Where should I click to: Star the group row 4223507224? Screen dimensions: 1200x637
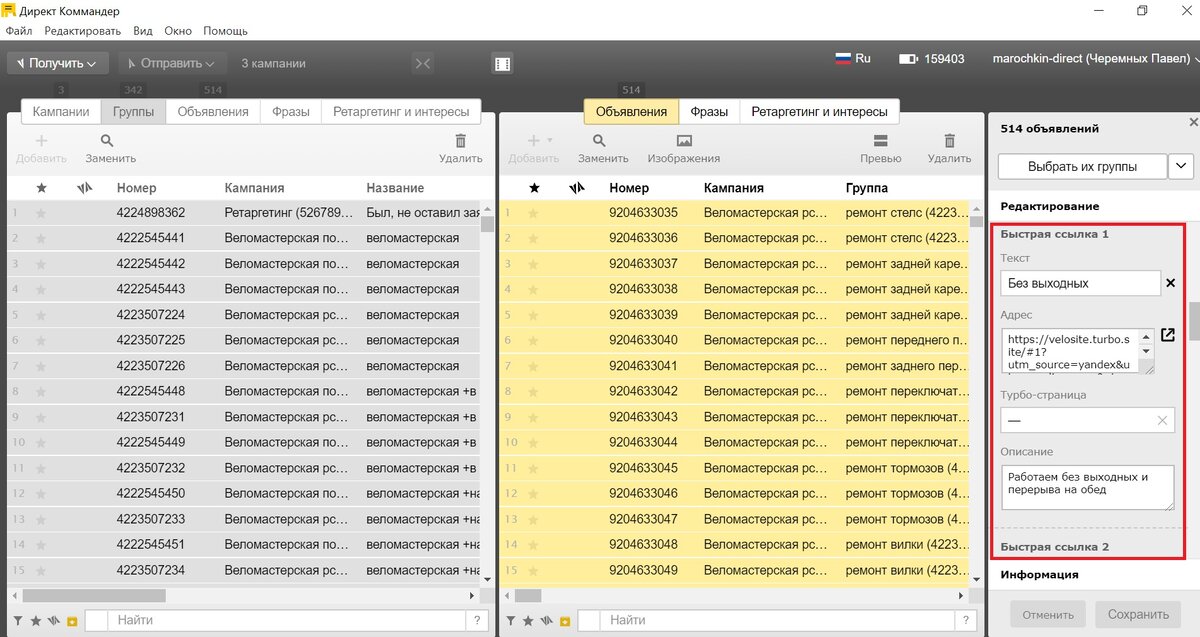(x=41, y=315)
